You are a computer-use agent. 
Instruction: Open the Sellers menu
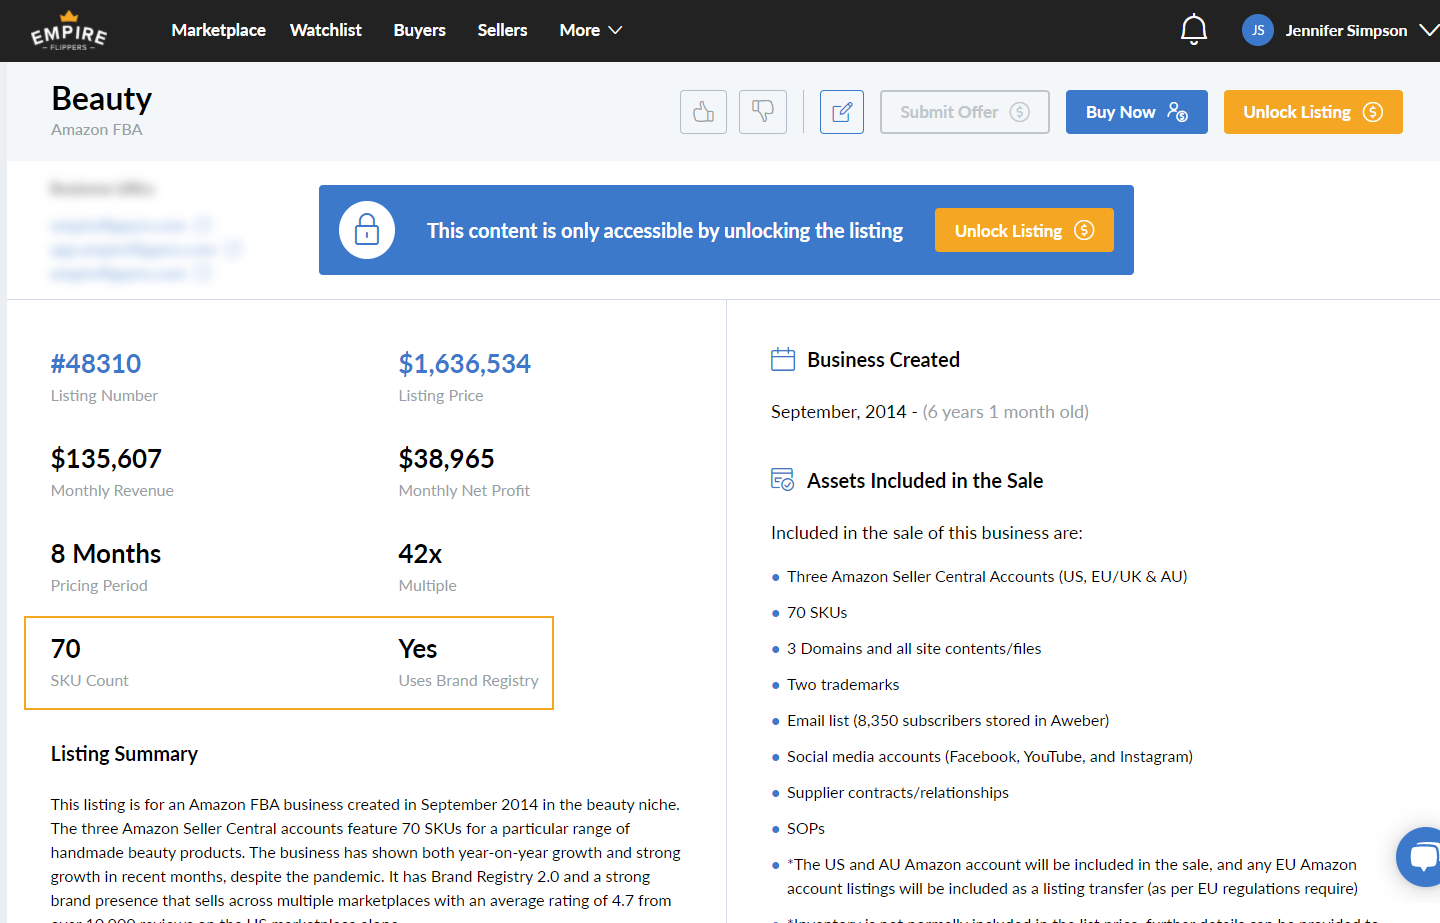click(x=502, y=30)
